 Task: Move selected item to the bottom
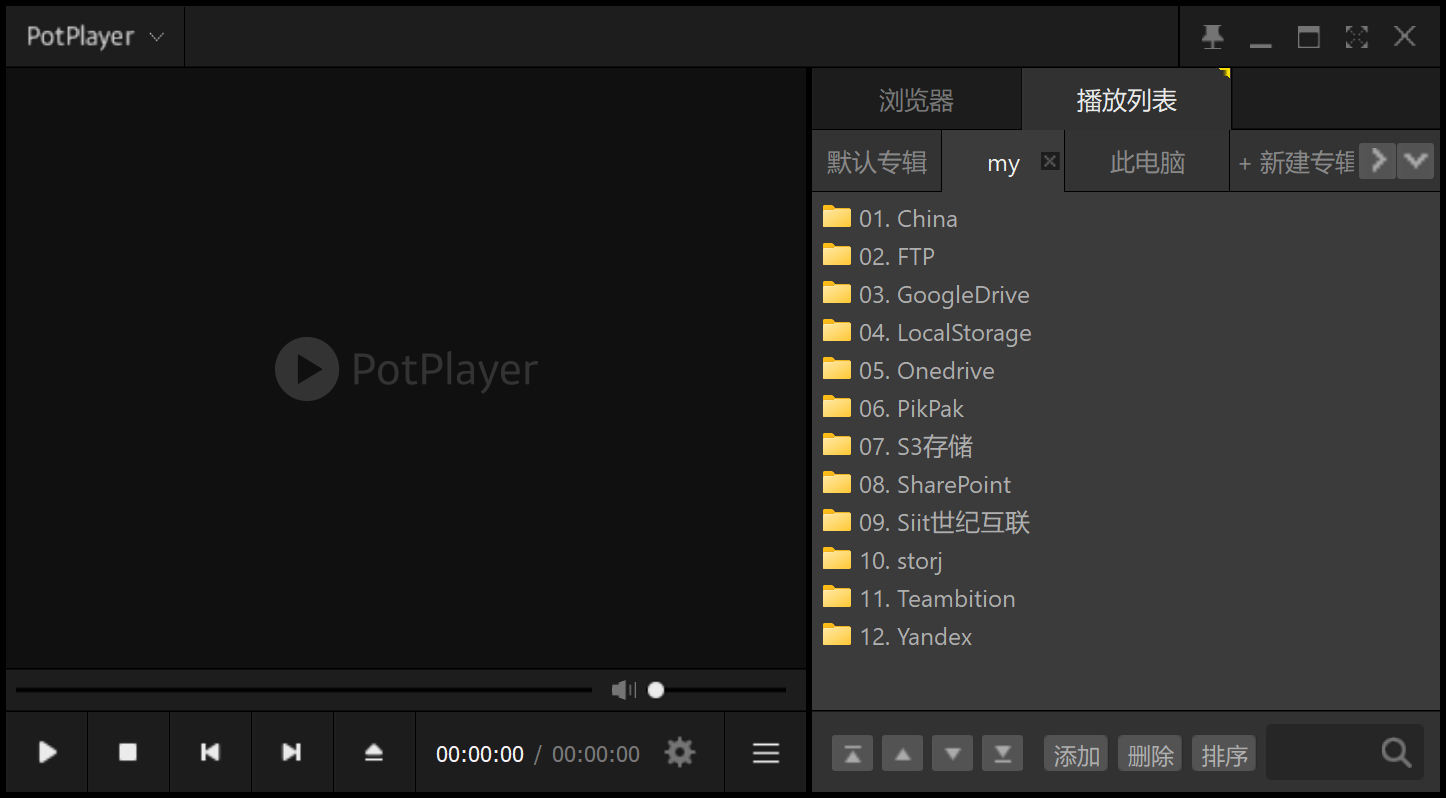(1002, 753)
